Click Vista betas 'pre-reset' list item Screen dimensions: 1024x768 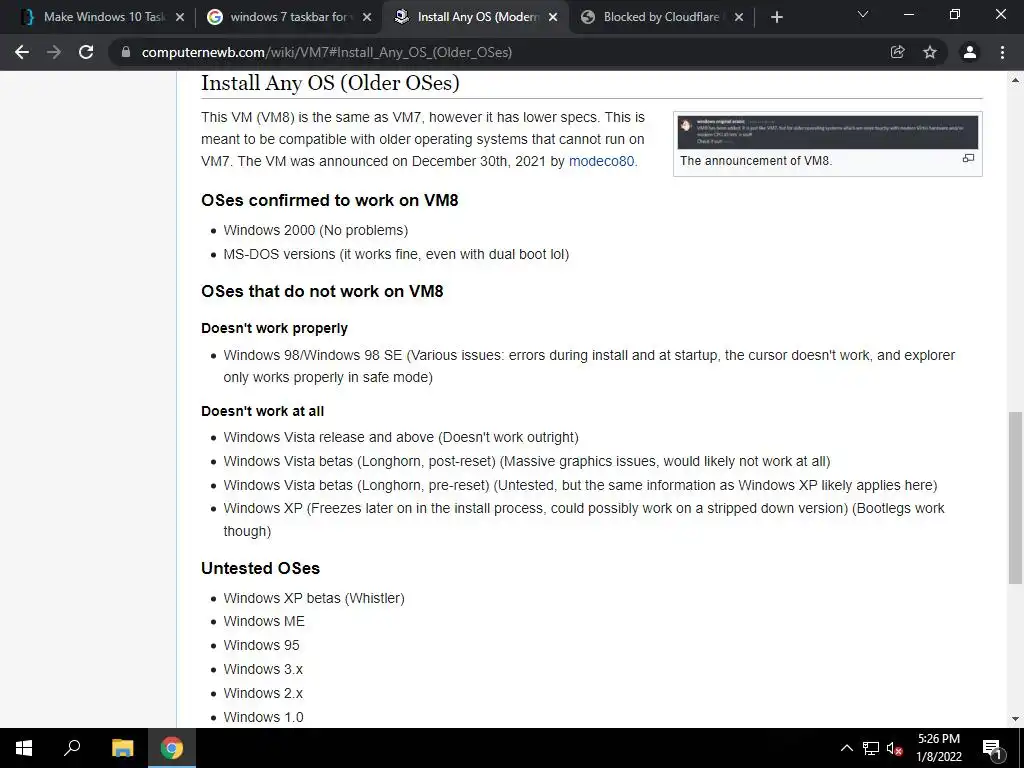click(x=580, y=485)
